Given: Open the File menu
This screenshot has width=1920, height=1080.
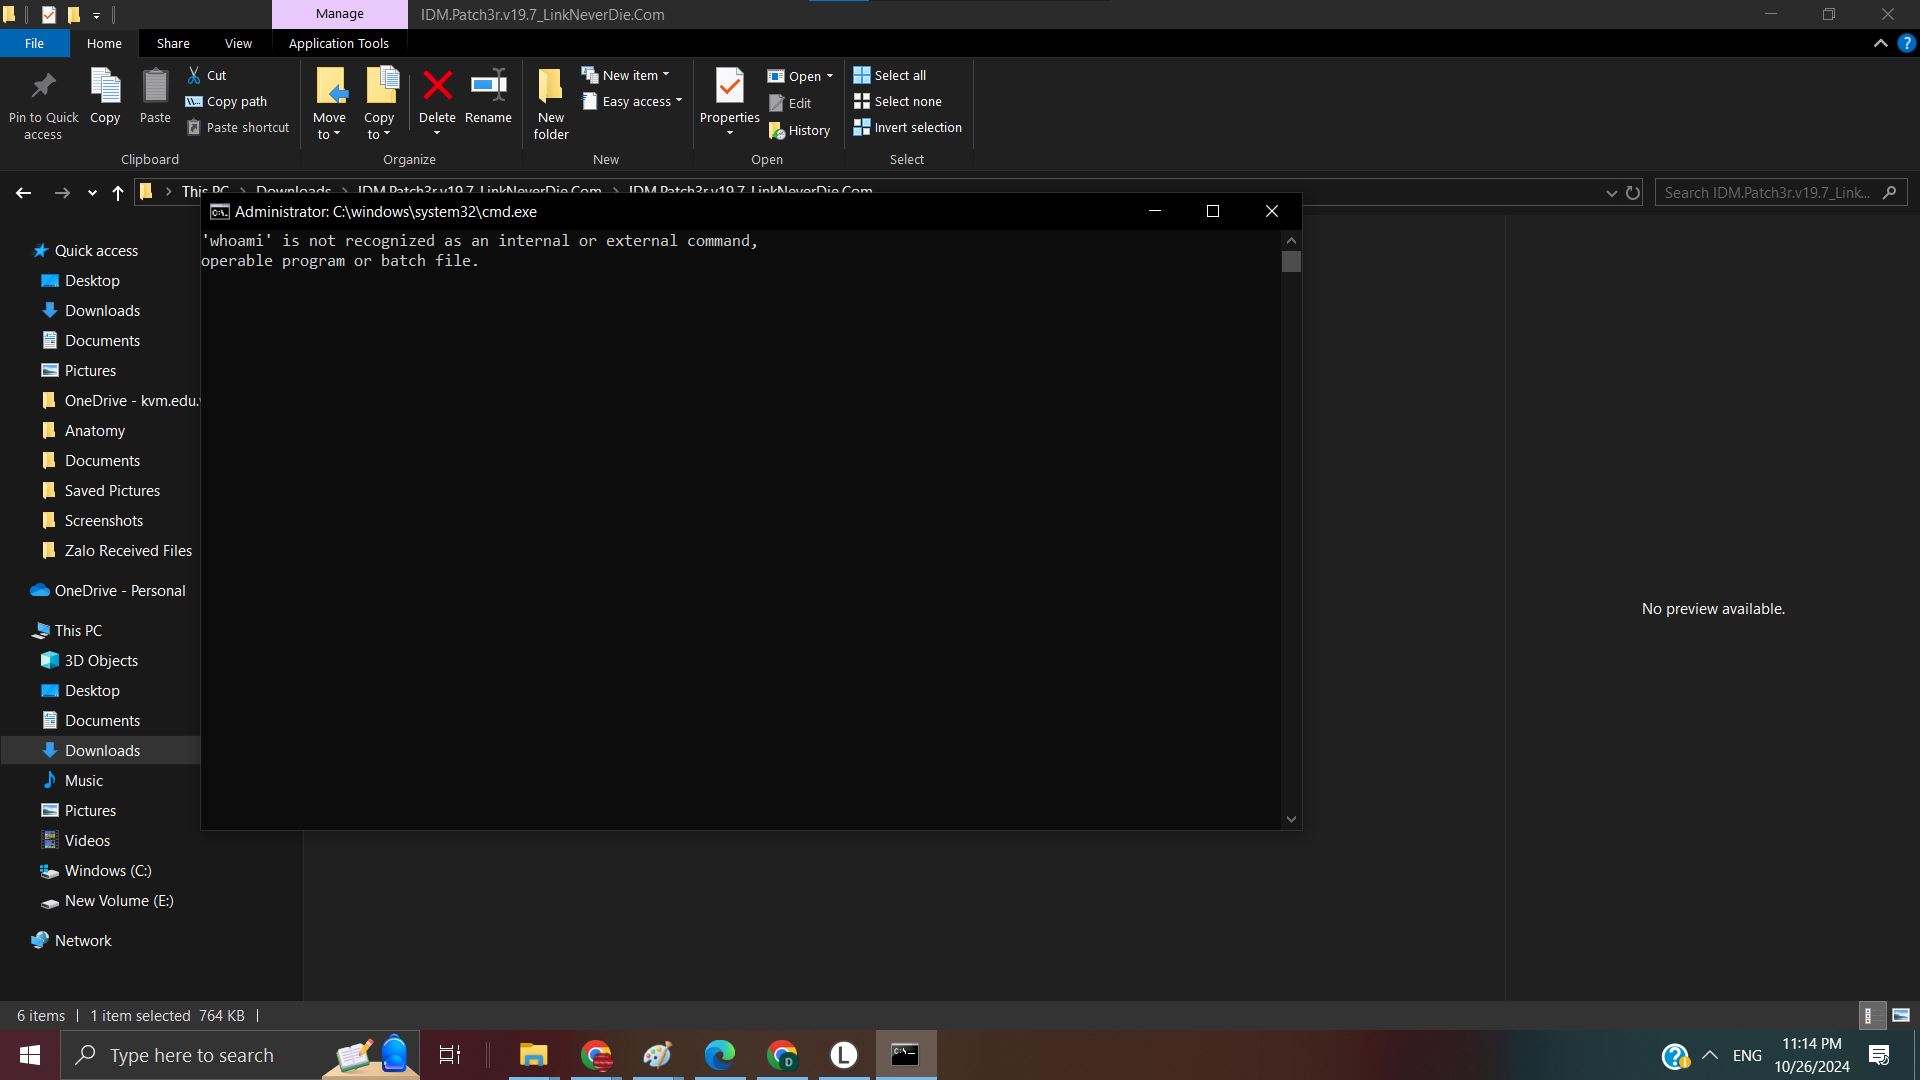Looking at the screenshot, I should [34, 43].
